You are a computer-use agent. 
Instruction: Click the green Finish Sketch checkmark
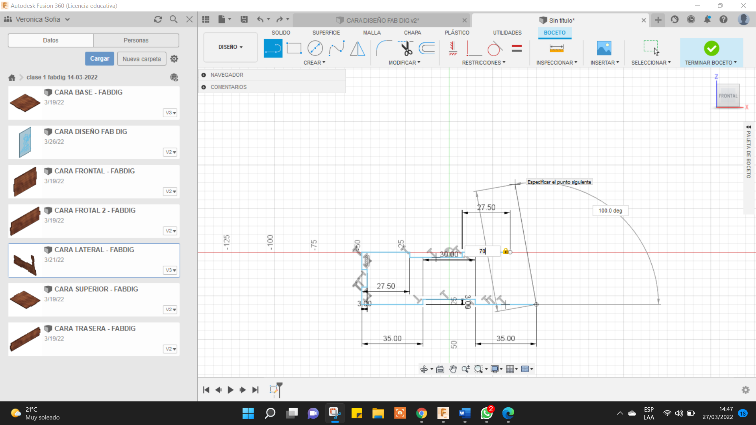(x=711, y=48)
